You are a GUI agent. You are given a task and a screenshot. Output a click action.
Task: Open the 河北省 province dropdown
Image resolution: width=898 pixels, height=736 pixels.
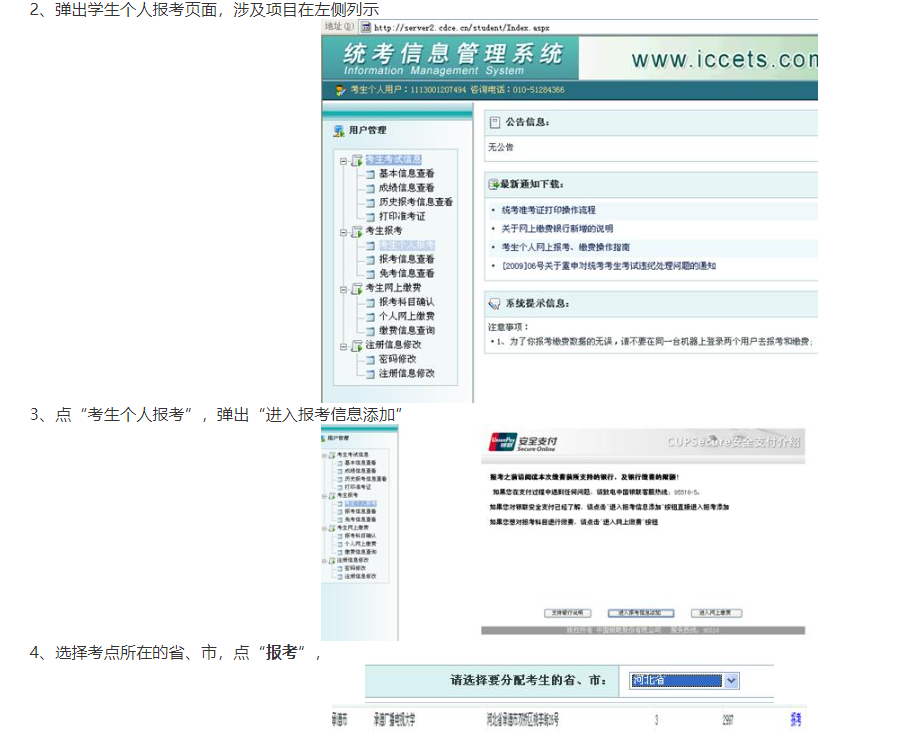[731, 681]
